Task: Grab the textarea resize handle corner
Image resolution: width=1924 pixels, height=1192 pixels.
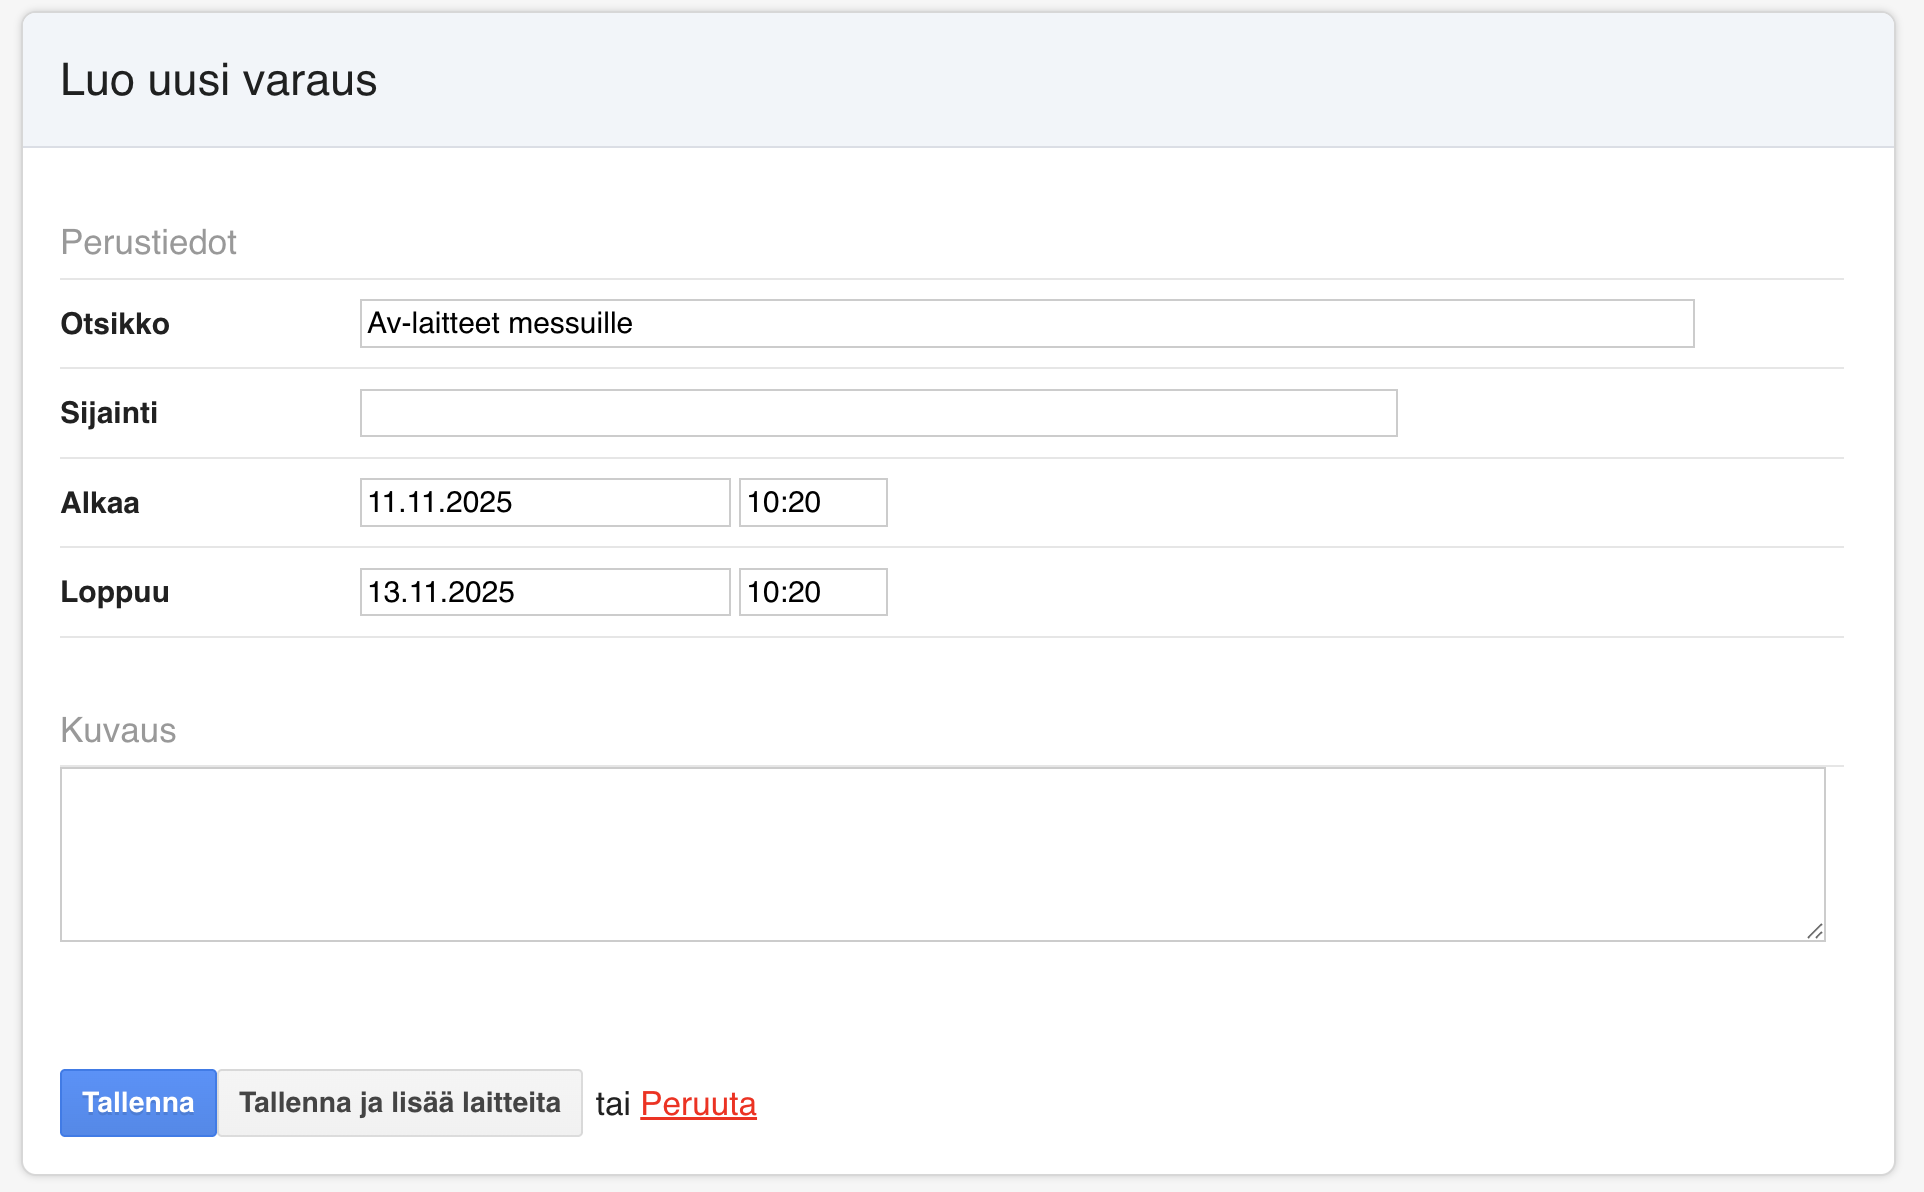Action: pos(1814,931)
